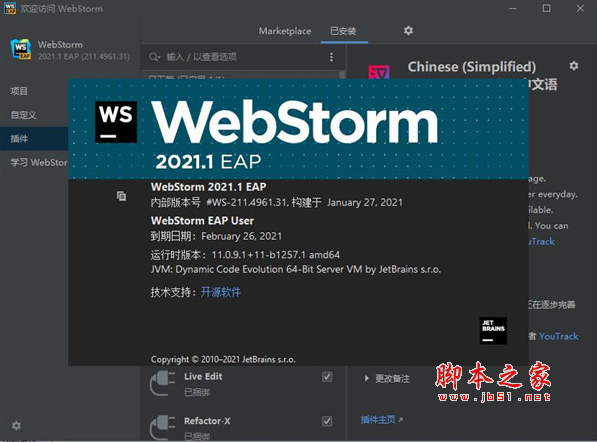Click the JVM Dynamic Code Evolution line
597x443 pixels.
(x=296, y=269)
